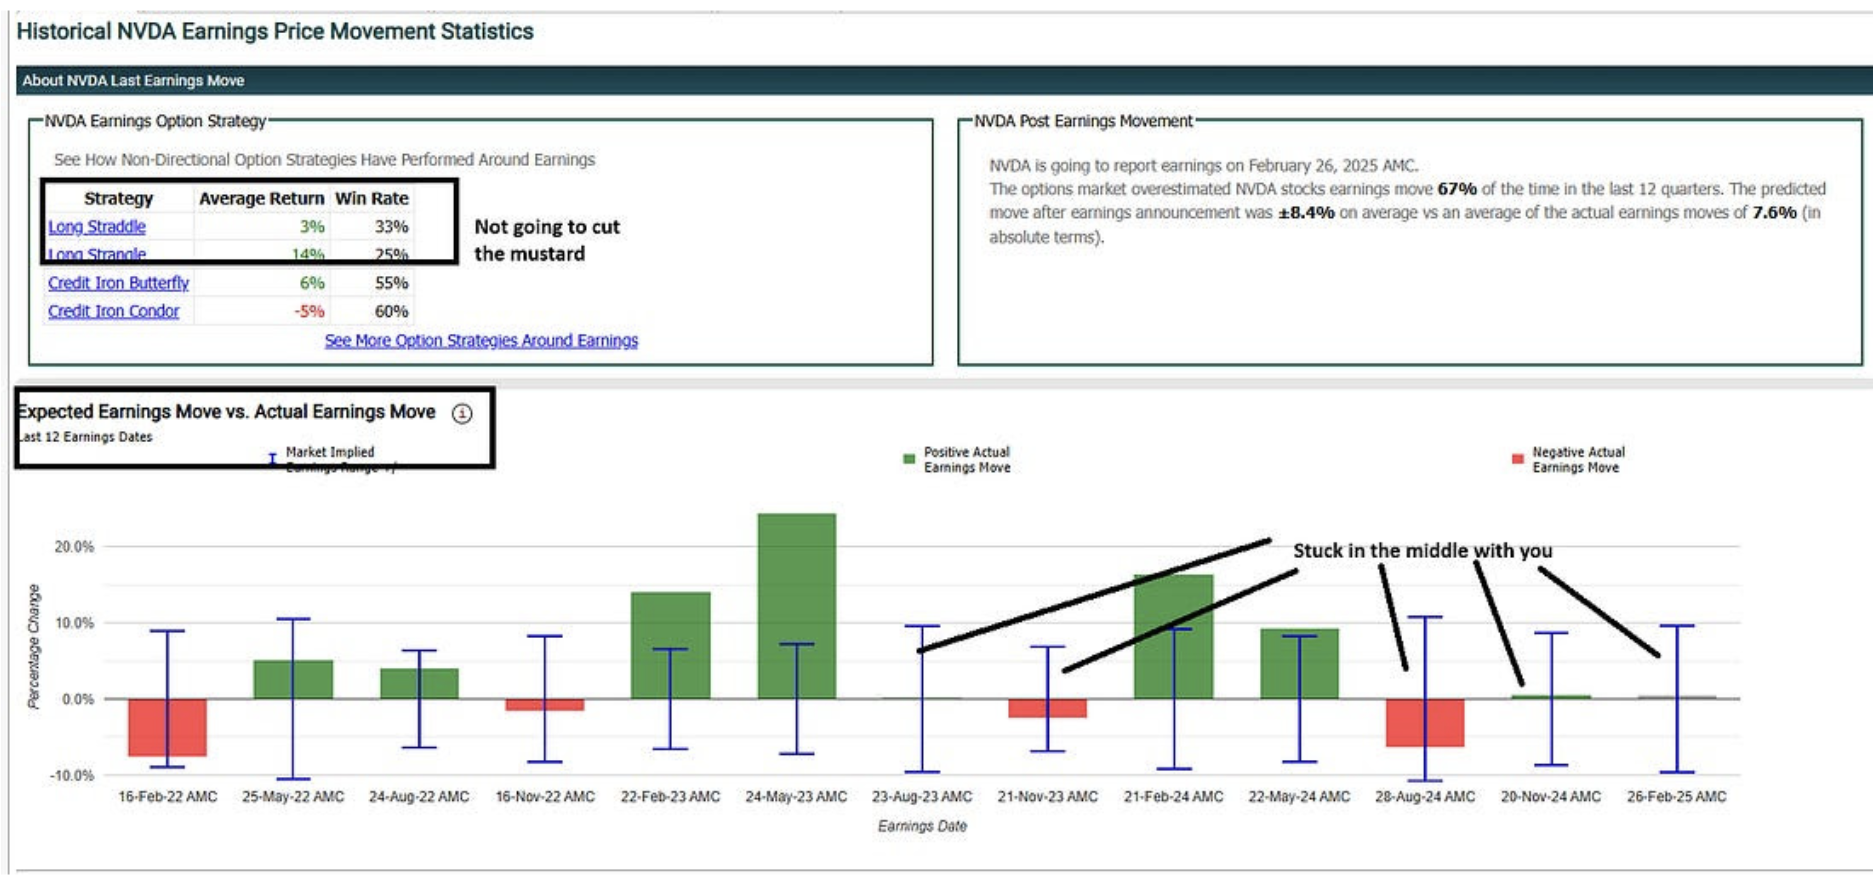
Task: Click the bold 7.6% figure in the paragraph
Action: [x=1774, y=213]
